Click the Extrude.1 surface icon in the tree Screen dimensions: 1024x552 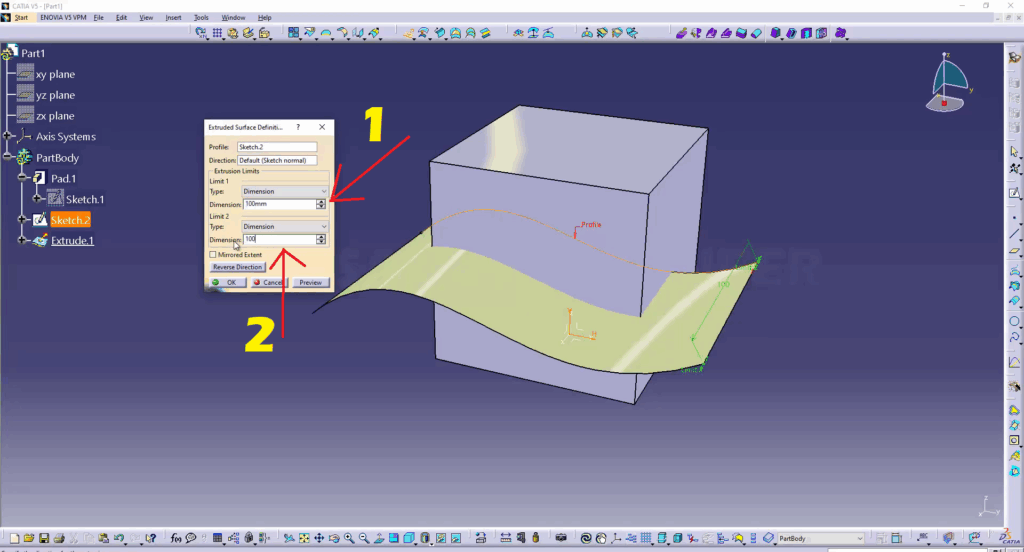tap(40, 241)
